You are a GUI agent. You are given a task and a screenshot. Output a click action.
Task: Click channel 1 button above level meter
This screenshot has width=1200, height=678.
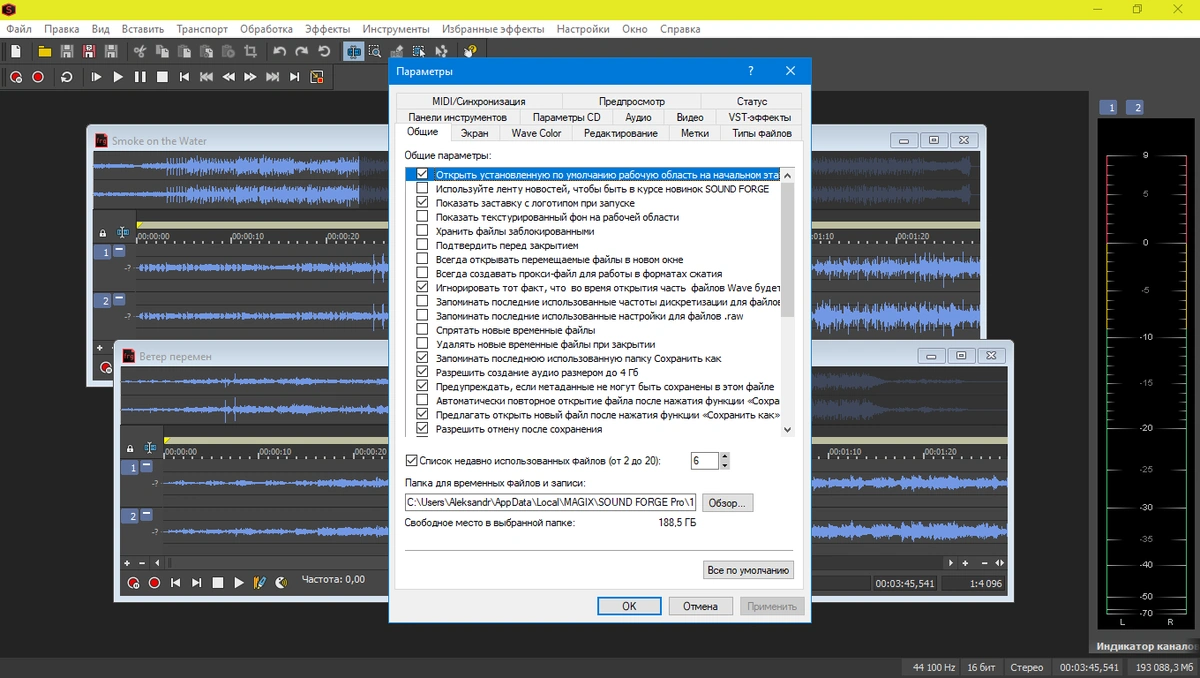[1108, 107]
